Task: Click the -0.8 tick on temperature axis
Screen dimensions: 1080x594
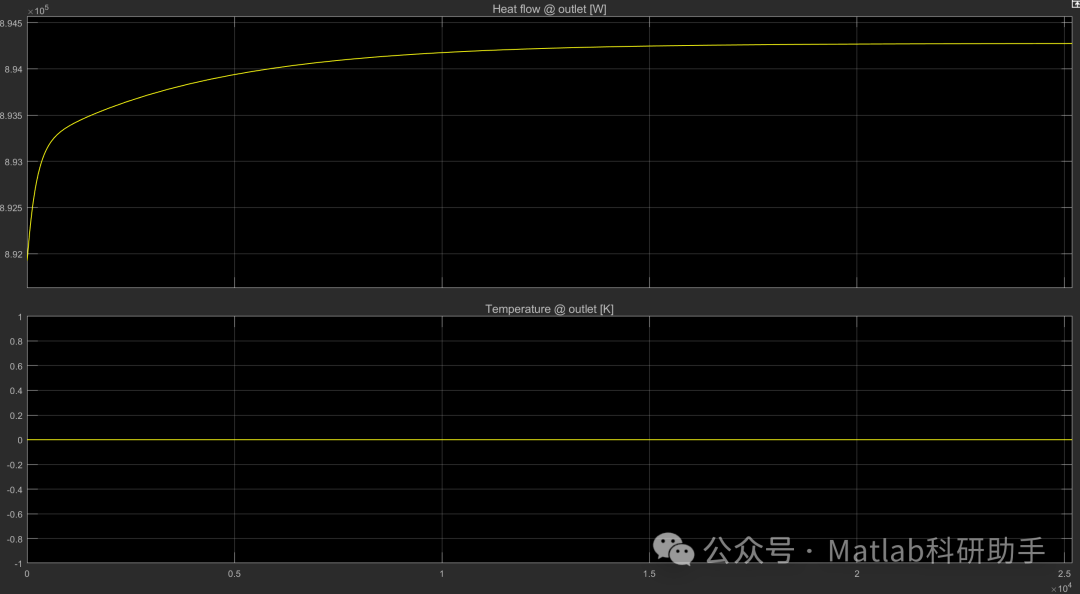Action: (14, 540)
